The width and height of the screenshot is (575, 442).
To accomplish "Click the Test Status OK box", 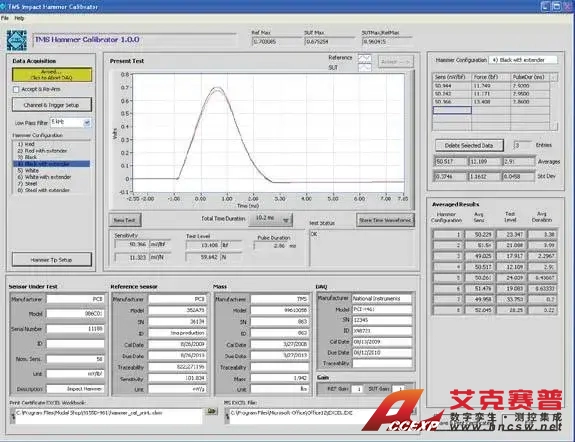I will pyautogui.click(x=362, y=248).
